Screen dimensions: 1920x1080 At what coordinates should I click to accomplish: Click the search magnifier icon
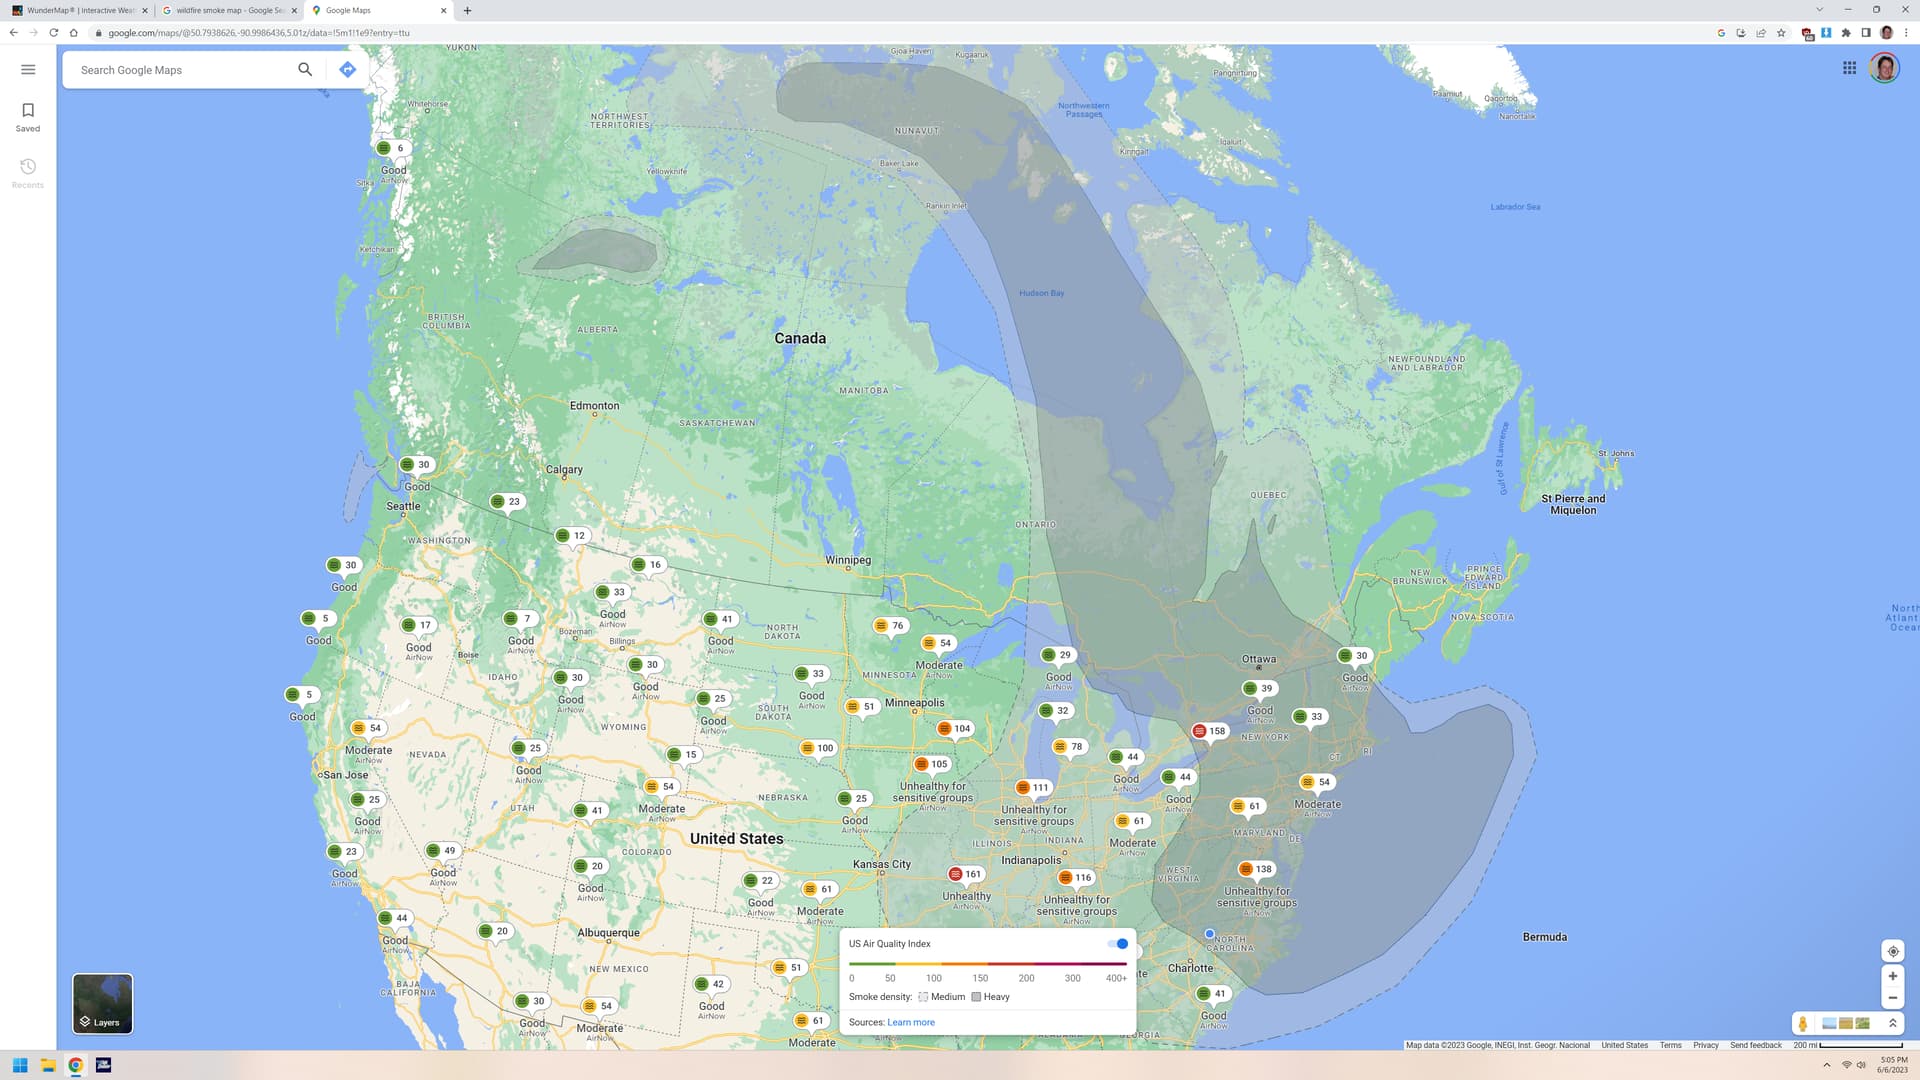305,69
